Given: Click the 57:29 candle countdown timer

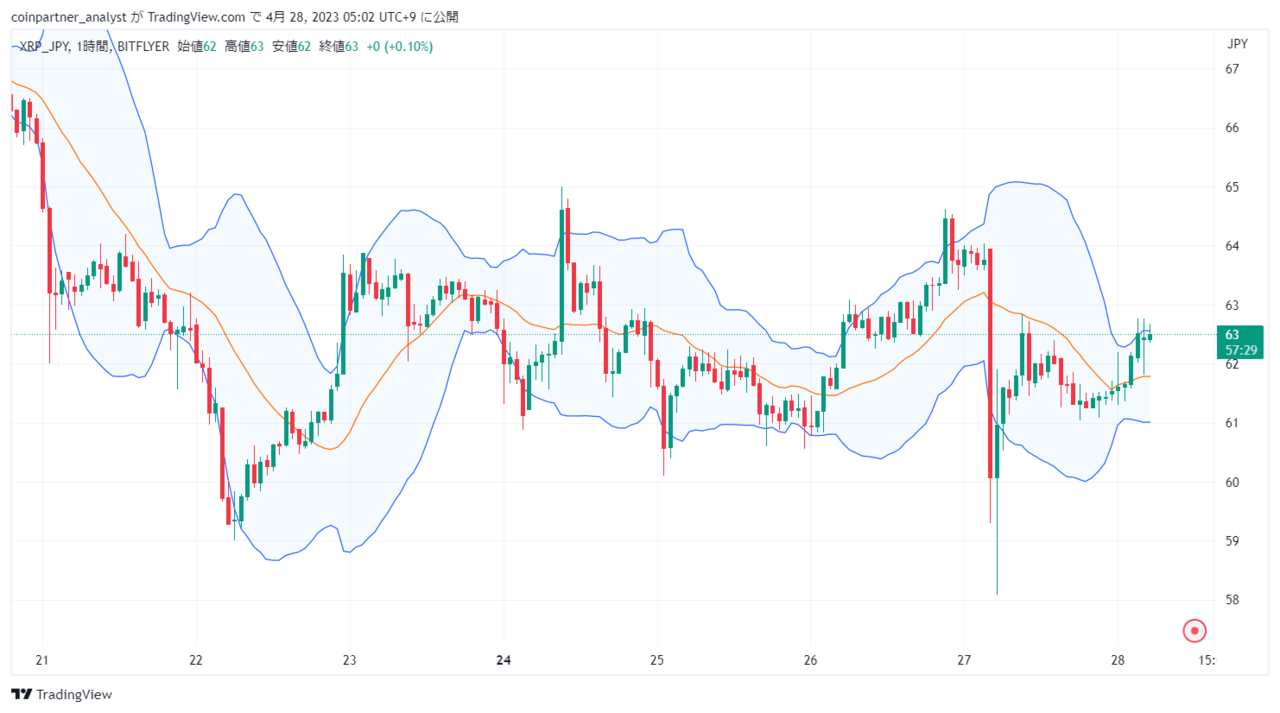Looking at the screenshot, I should [1239, 350].
